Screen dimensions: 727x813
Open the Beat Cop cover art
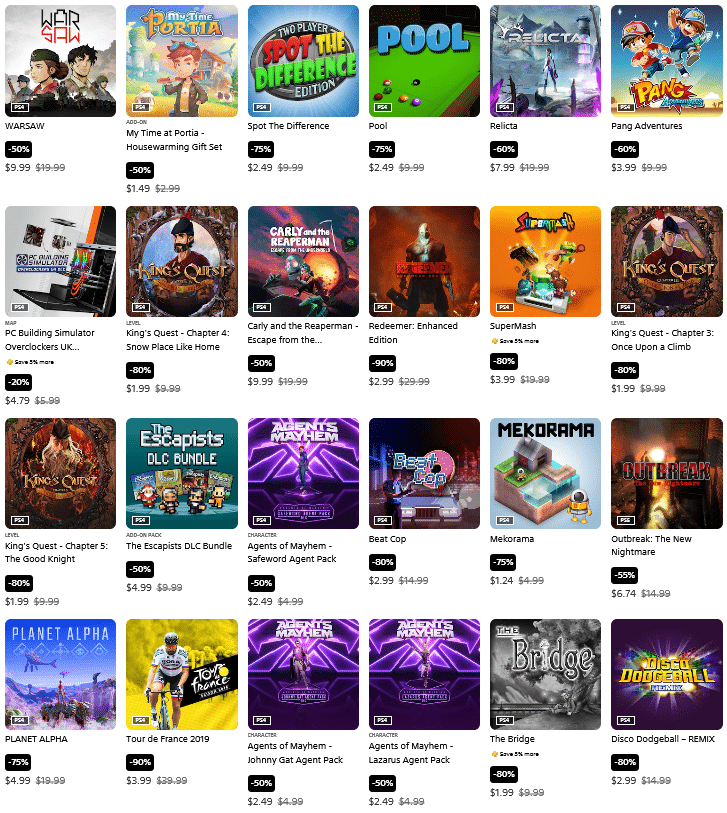[x=424, y=473]
